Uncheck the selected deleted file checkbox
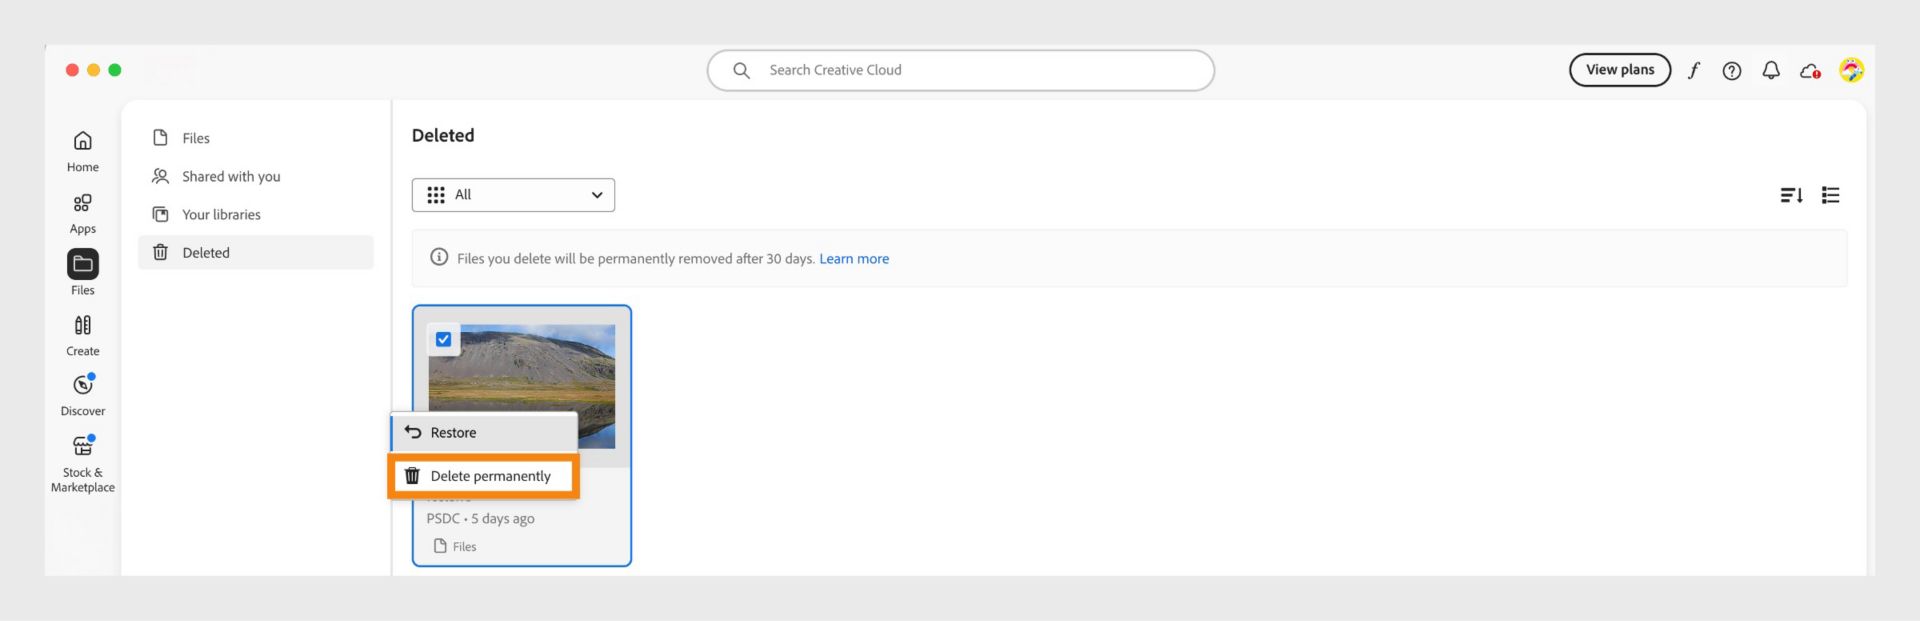 pyautogui.click(x=443, y=340)
